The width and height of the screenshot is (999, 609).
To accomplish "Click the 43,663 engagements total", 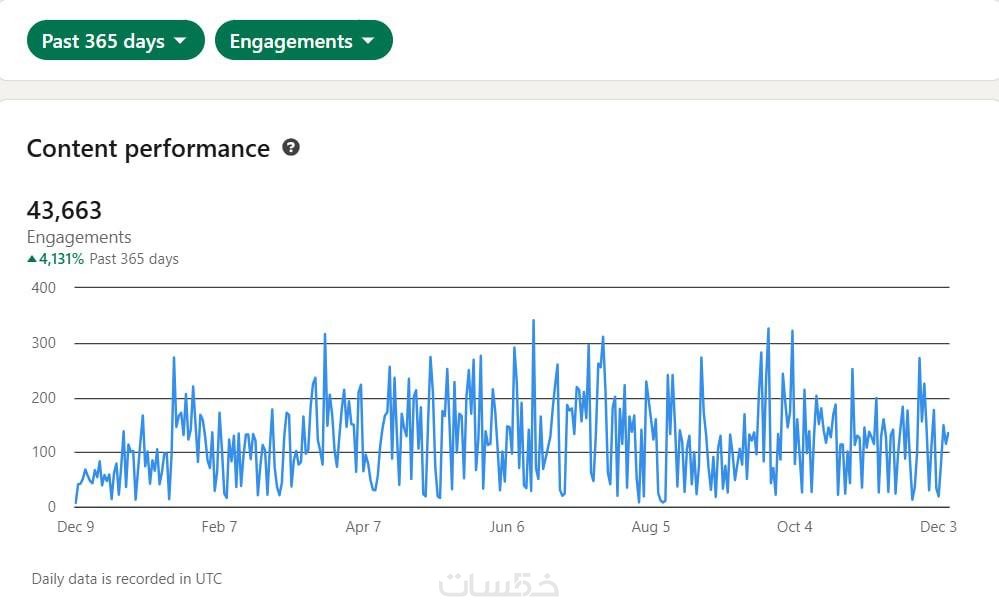I will pyautogui.click(x=64, y=211).
